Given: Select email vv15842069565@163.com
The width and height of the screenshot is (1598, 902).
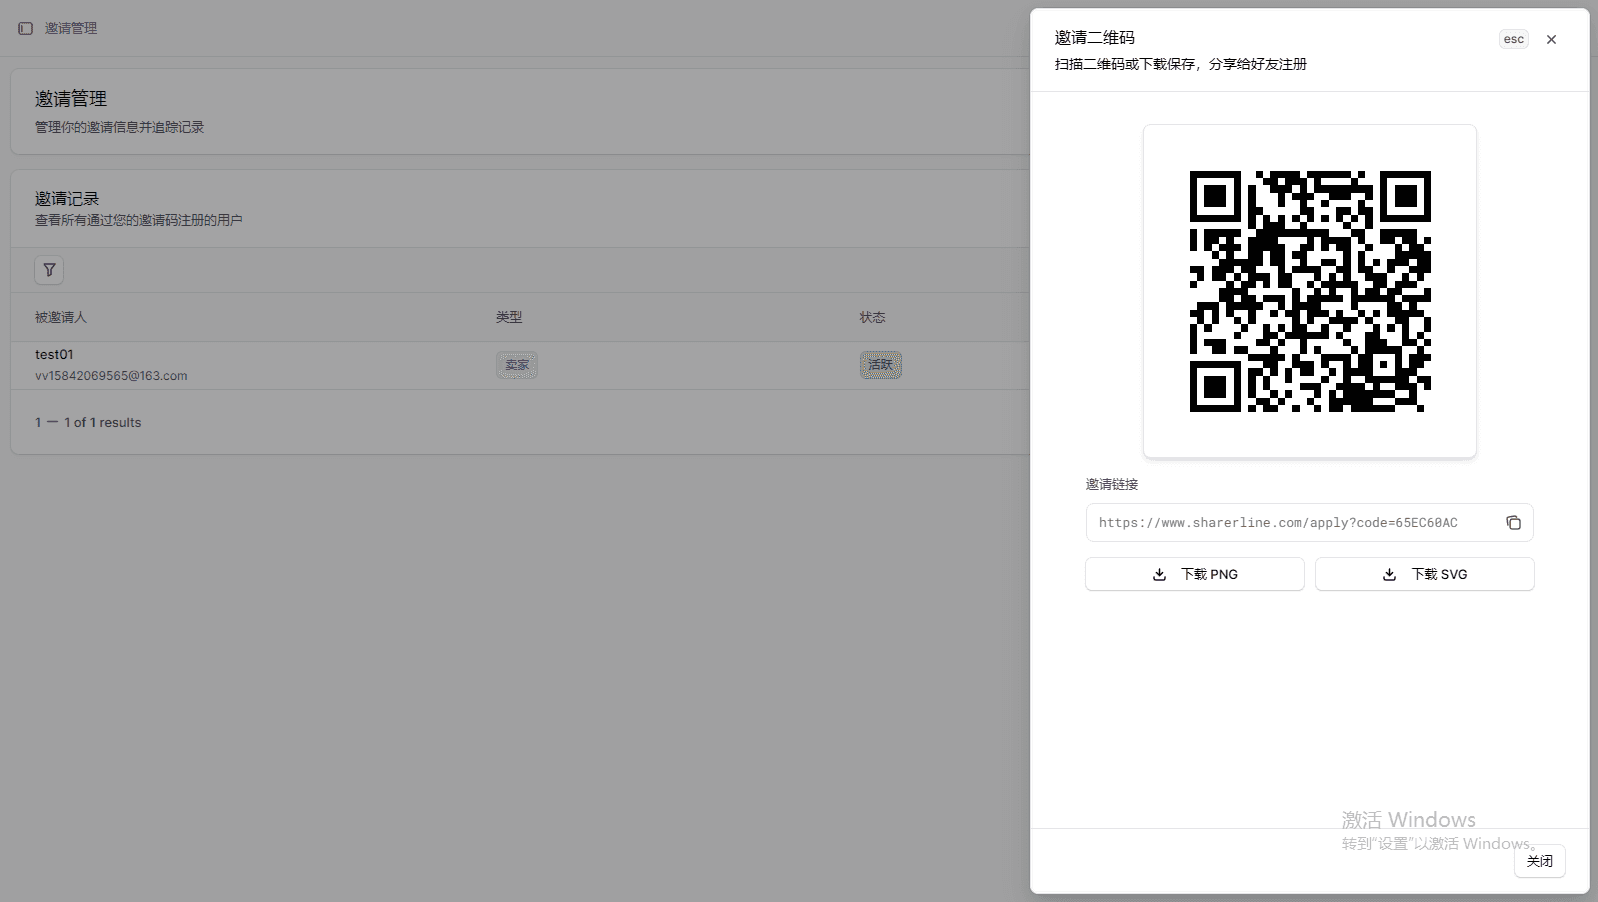Looking at the screenshot, I should coord(111,376).
